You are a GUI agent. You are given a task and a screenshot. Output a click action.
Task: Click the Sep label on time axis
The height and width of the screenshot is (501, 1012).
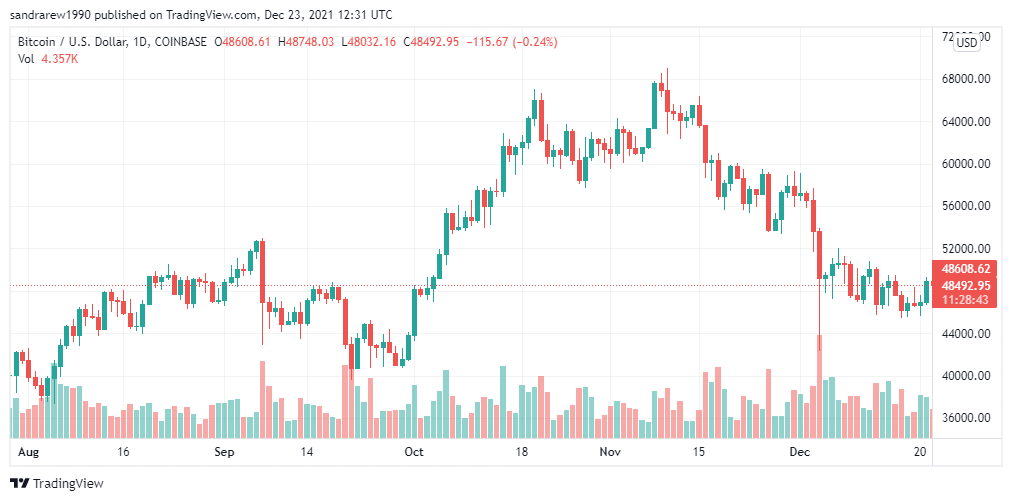223,452
